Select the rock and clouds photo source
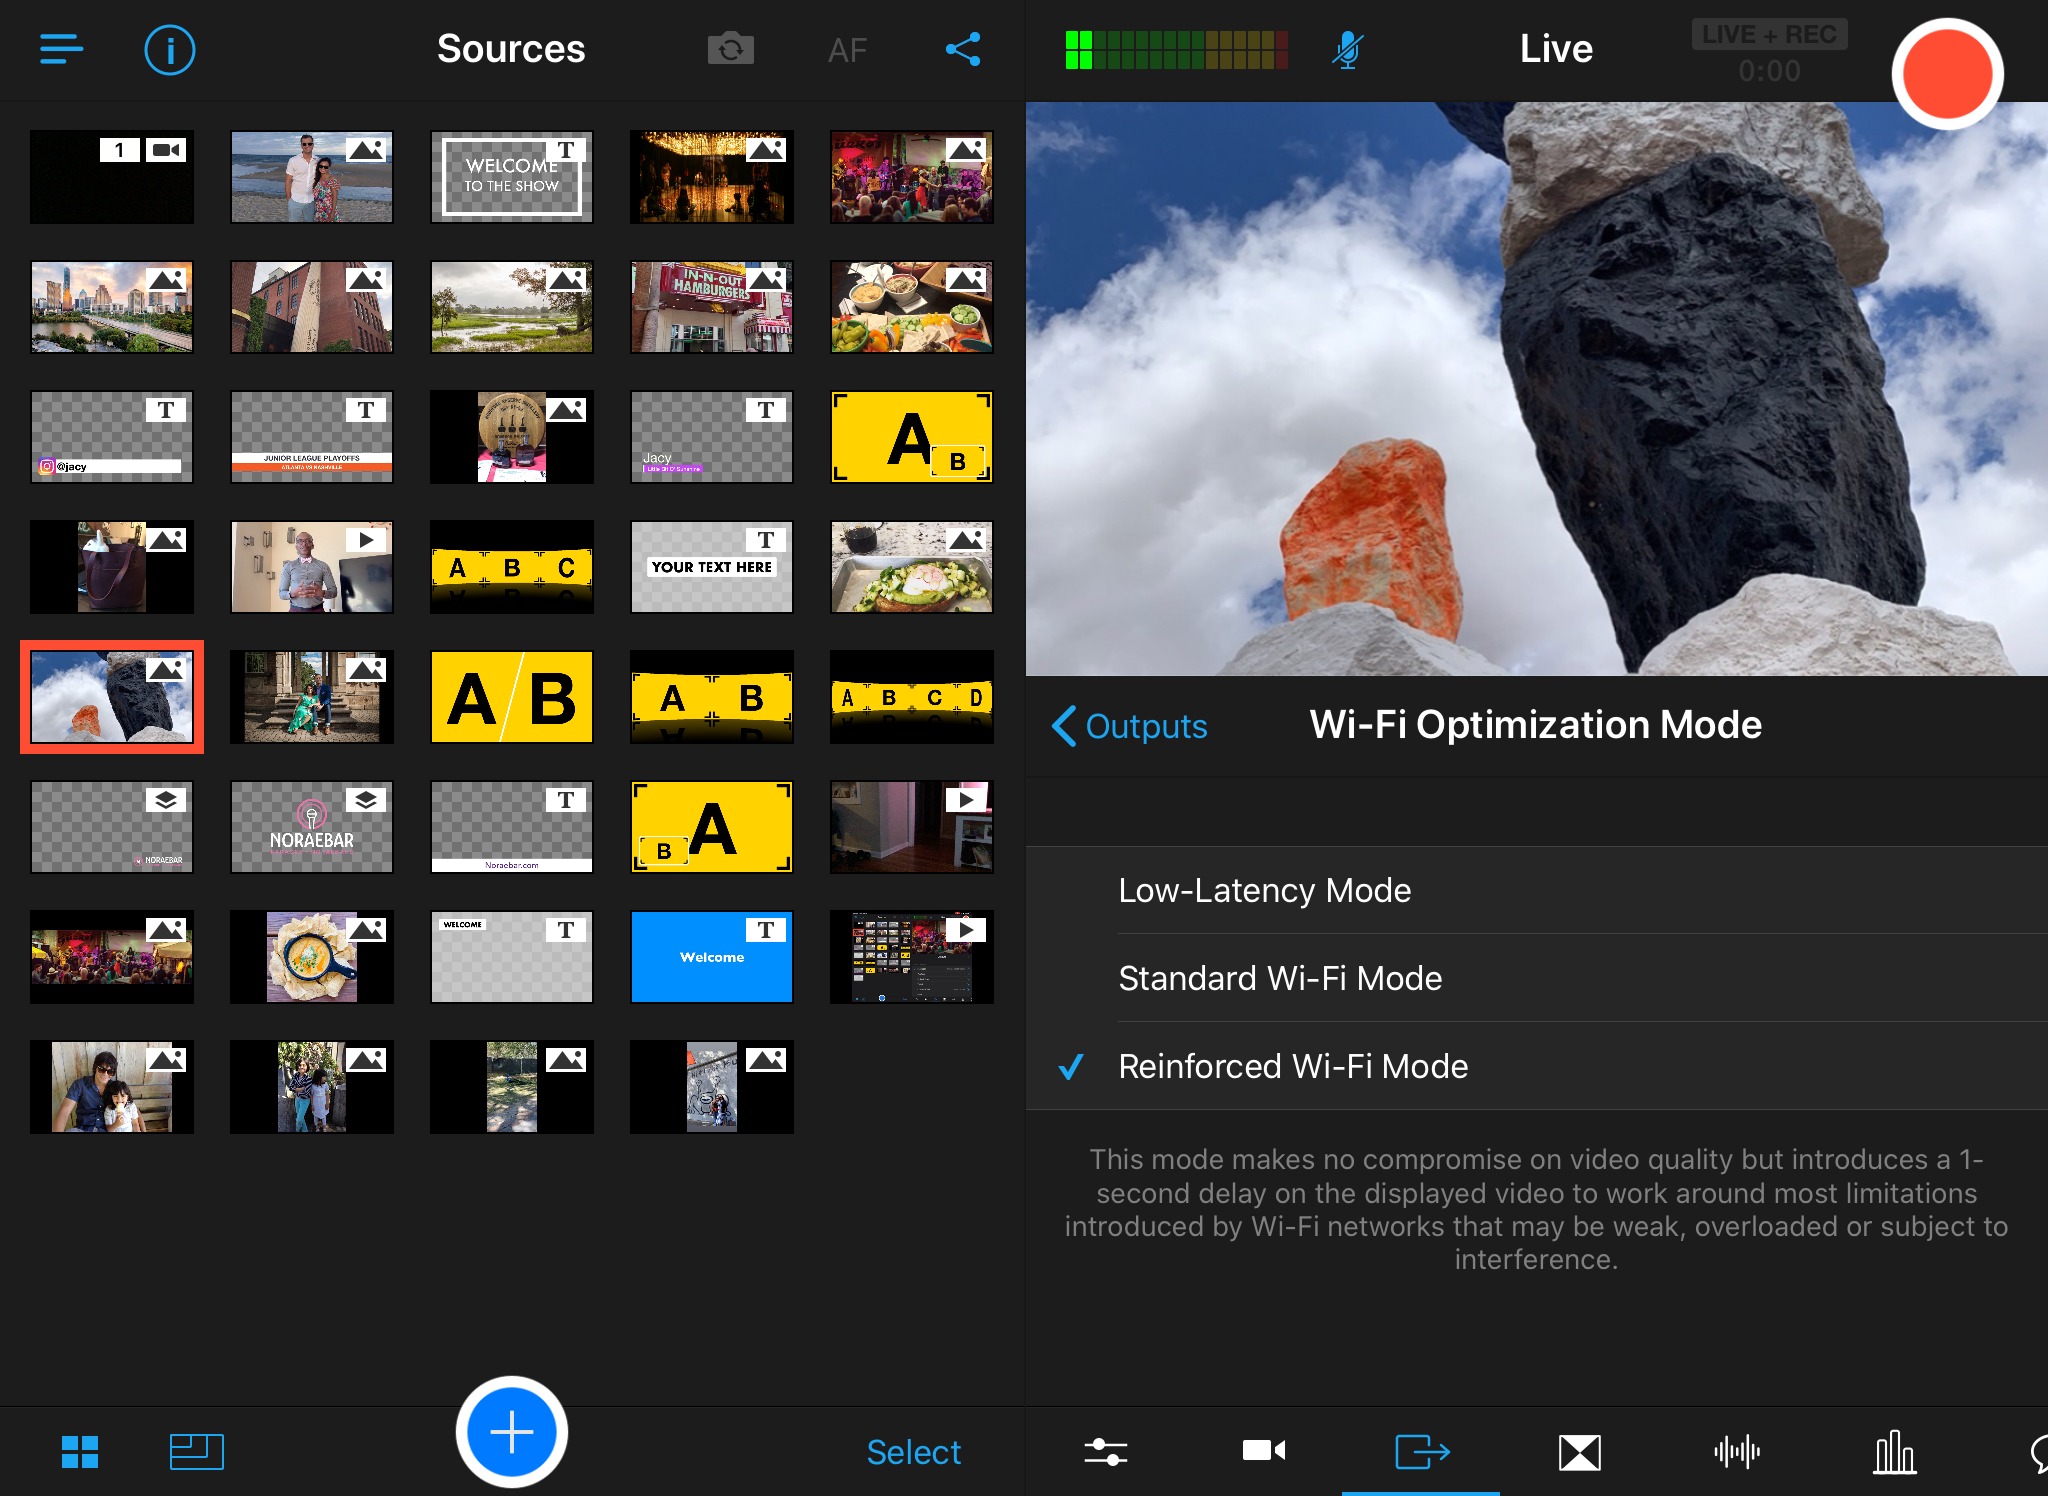This screenshot has width=2048, height=1496. 112,697
